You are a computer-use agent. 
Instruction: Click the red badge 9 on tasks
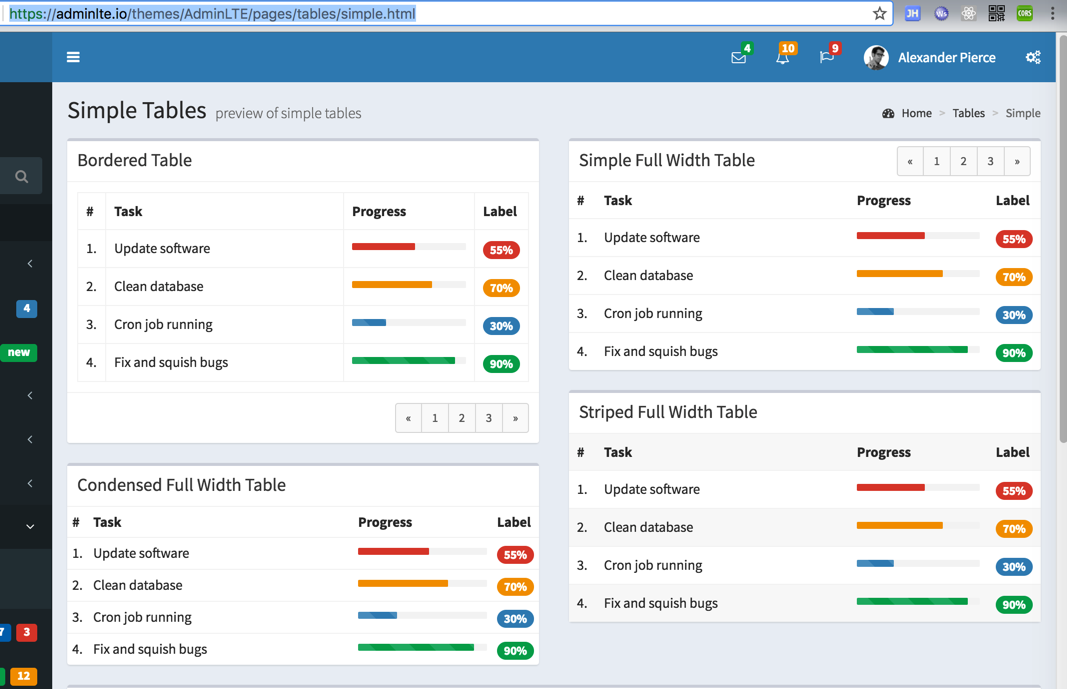(835, 48)
